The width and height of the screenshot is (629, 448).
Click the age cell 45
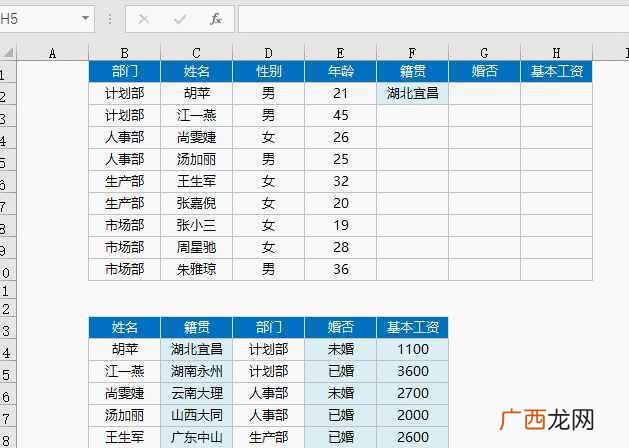(x=340, y=116)
